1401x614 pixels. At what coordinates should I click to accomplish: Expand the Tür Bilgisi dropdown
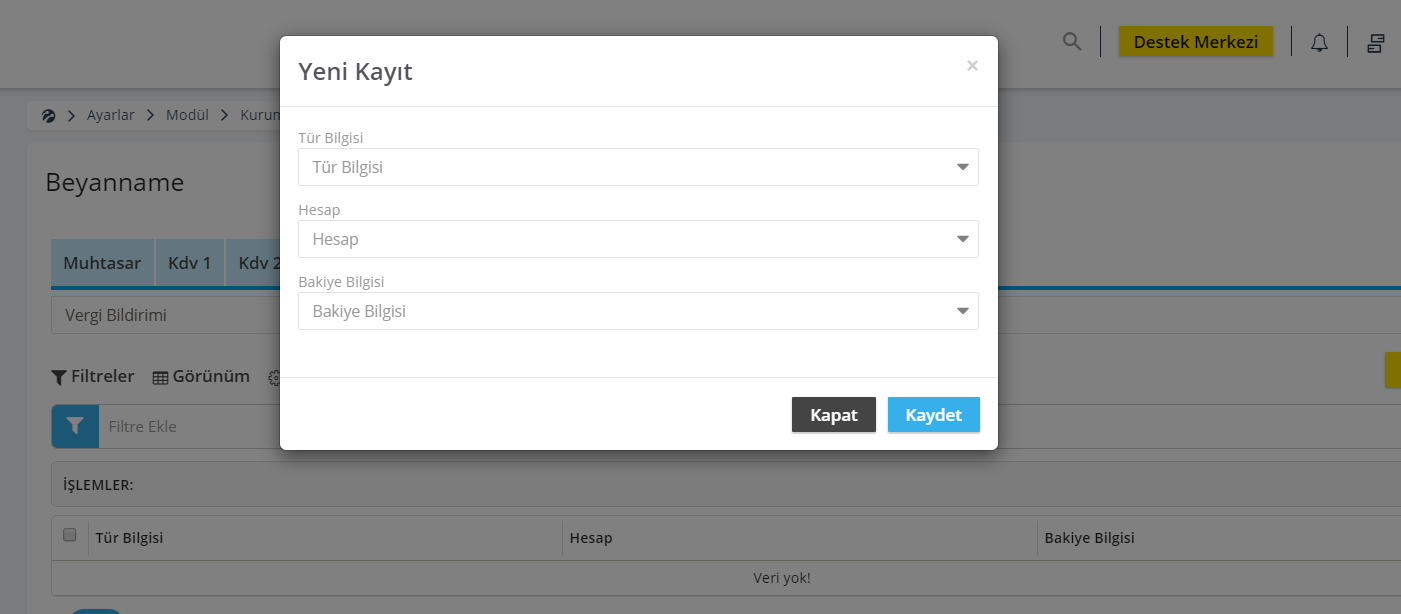tap(638, 167)
